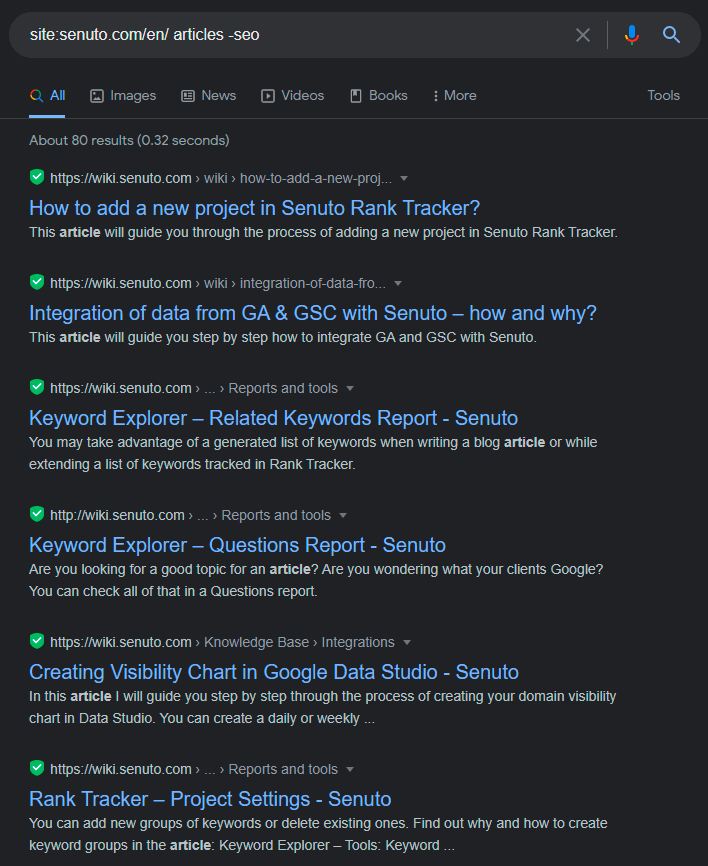
Task: Switch to the News tab
Action: pyautogui.click(x=209, y=96)
